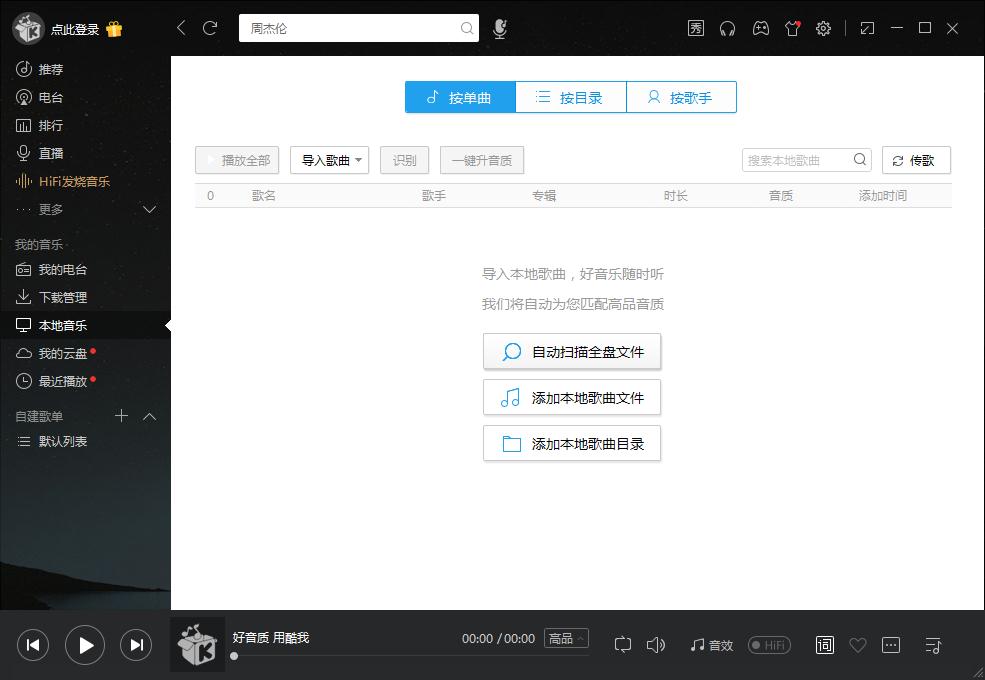Open HiFi发烧音乐 in the sidebar
The image size is (985, 680).
click(x=85, y=182)
